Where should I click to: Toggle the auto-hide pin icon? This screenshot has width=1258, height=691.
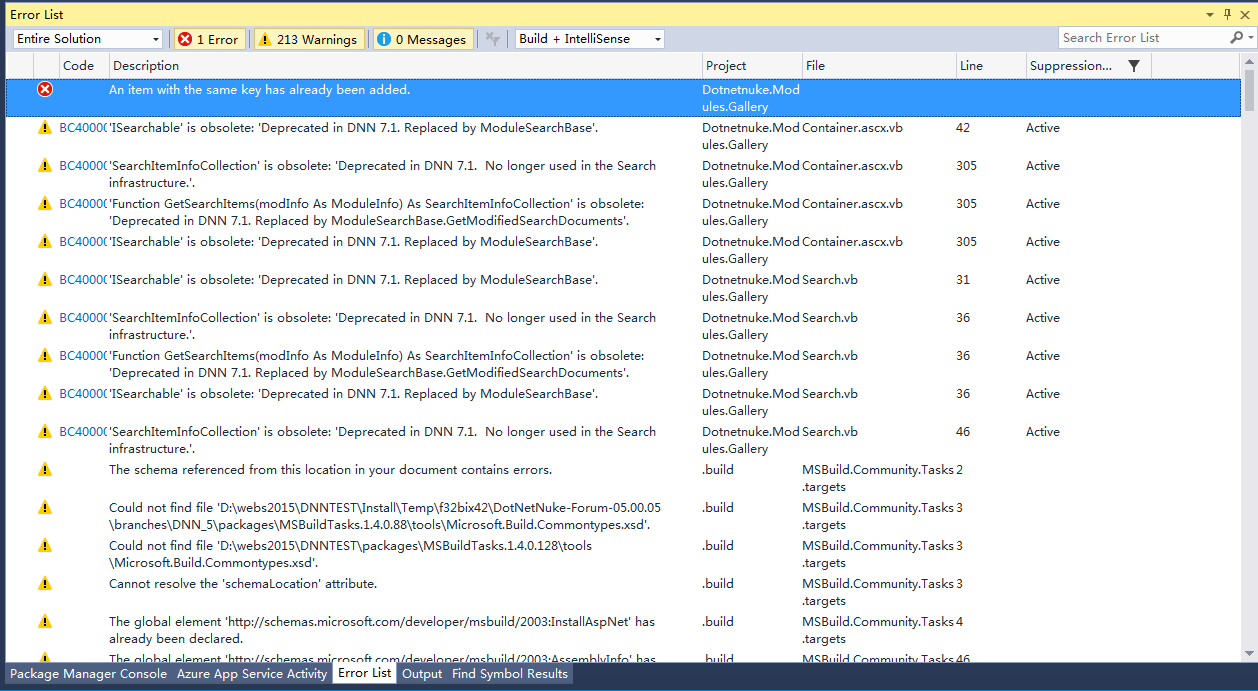pos(1228,14)
